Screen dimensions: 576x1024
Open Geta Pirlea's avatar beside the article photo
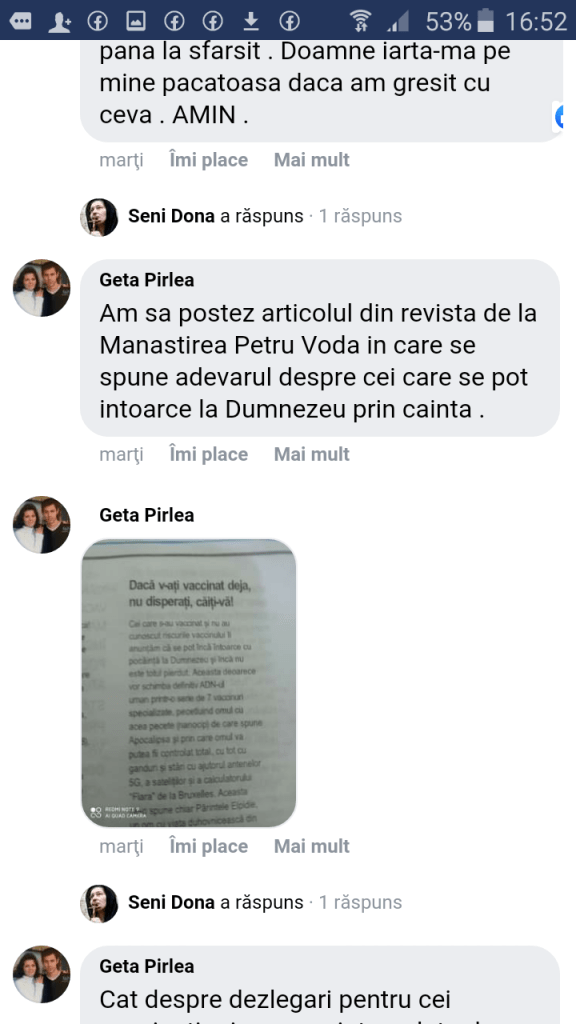[42, 524]
